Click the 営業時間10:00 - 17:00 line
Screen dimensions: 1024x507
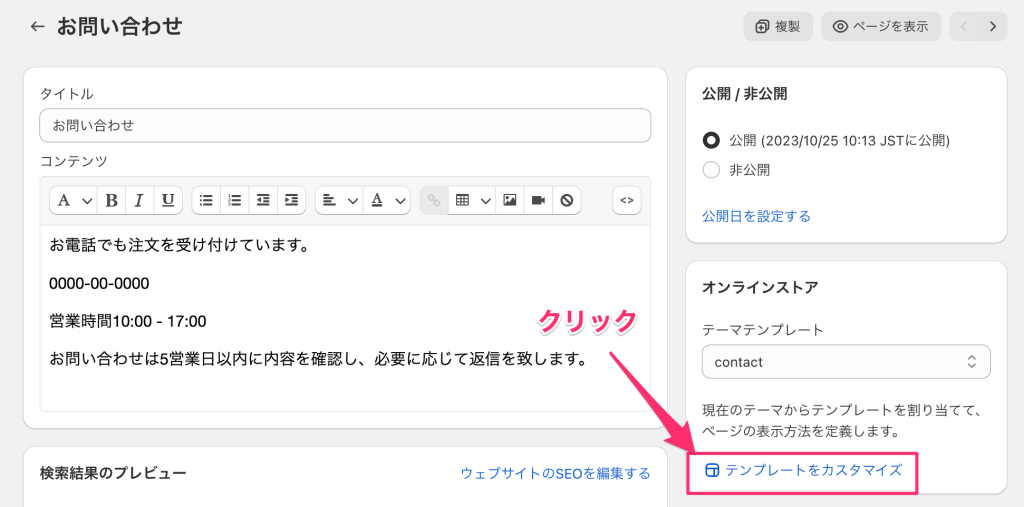pos(128,321)
